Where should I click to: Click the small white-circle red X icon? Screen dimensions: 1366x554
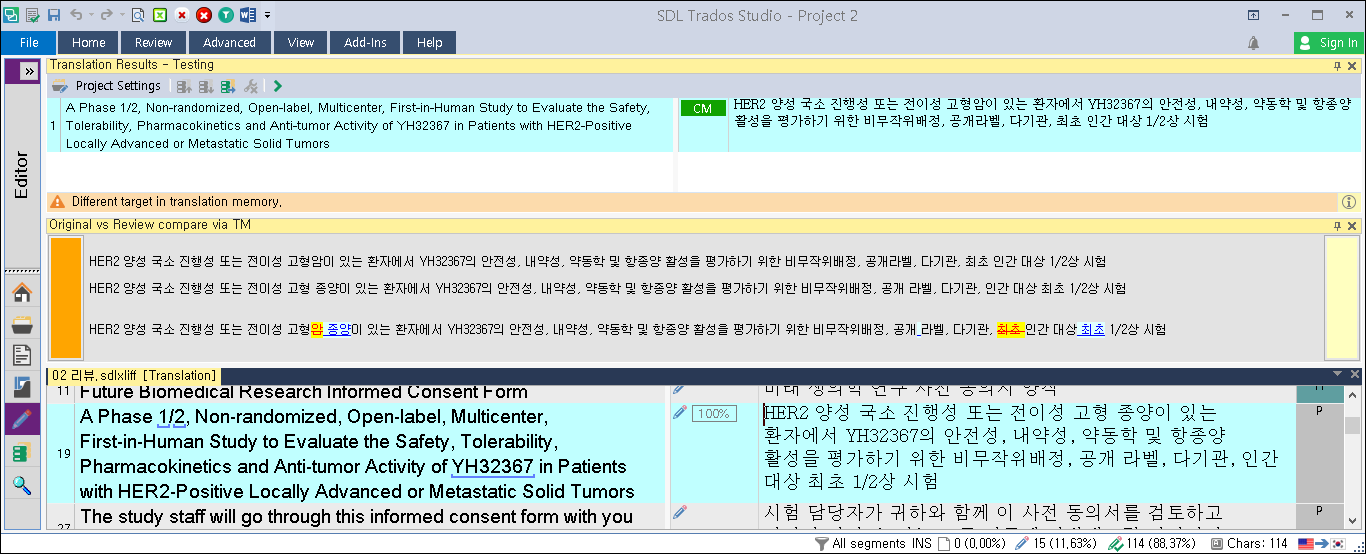pos(182,15)
